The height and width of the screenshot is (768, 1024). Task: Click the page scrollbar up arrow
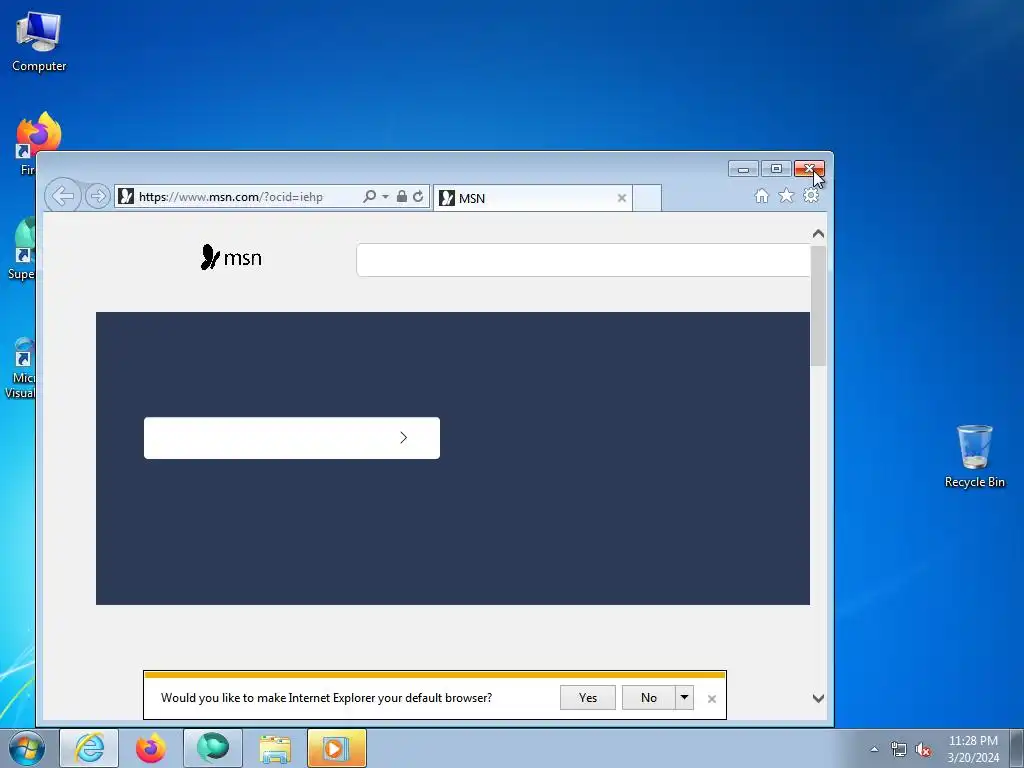click(818, 234)
